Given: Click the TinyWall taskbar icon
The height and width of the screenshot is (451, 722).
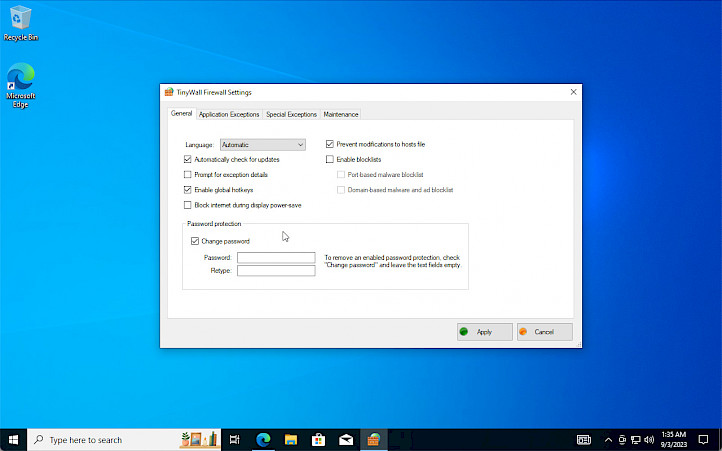Looking at the screenshot, I should click(373, 439).
